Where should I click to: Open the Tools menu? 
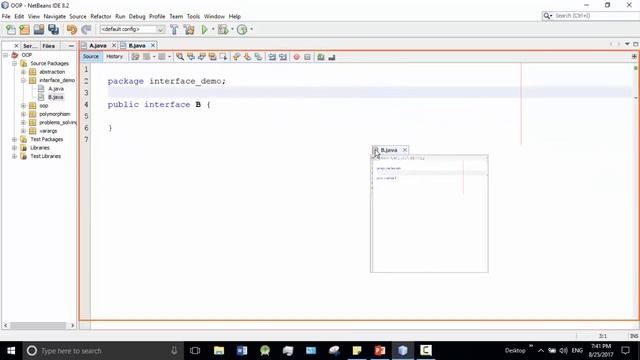pos(193,16)
